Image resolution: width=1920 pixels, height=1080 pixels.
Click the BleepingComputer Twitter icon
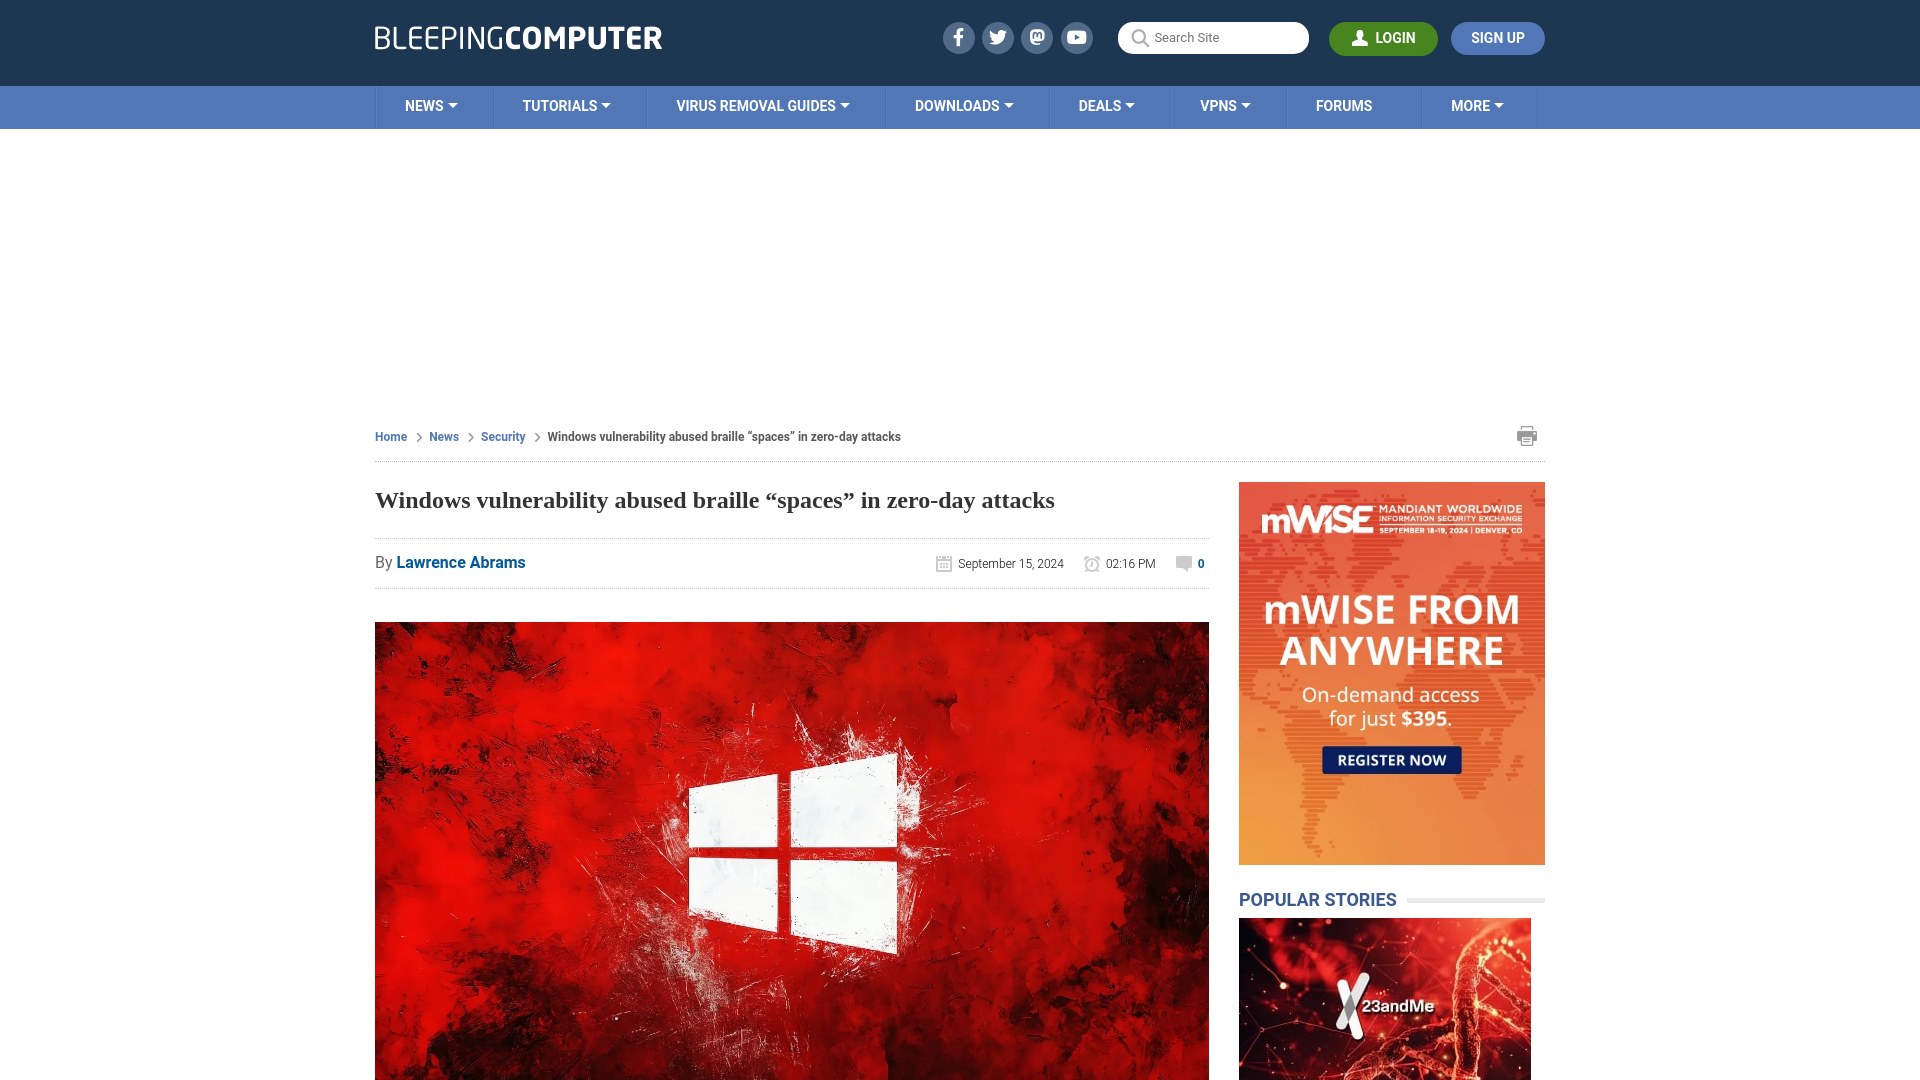(997, 37)
